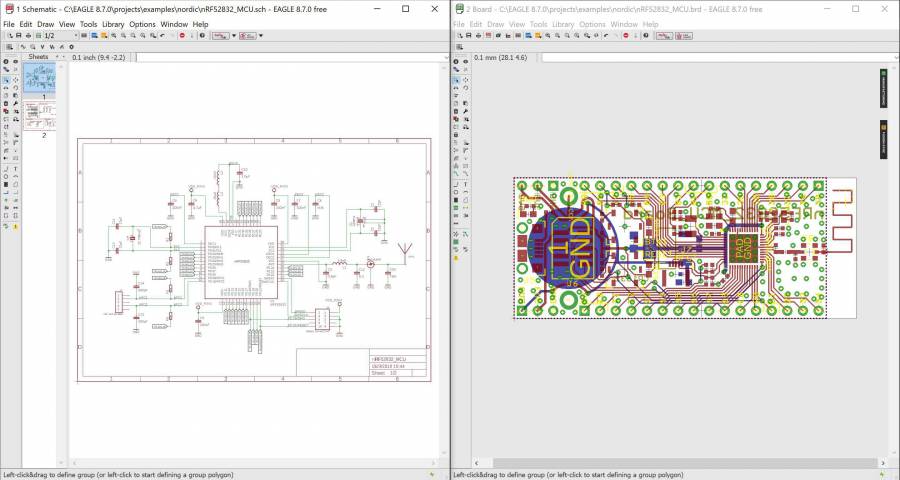Click the orange vertical side tab in Board window
900x480 pixels.
coord(884,139)
